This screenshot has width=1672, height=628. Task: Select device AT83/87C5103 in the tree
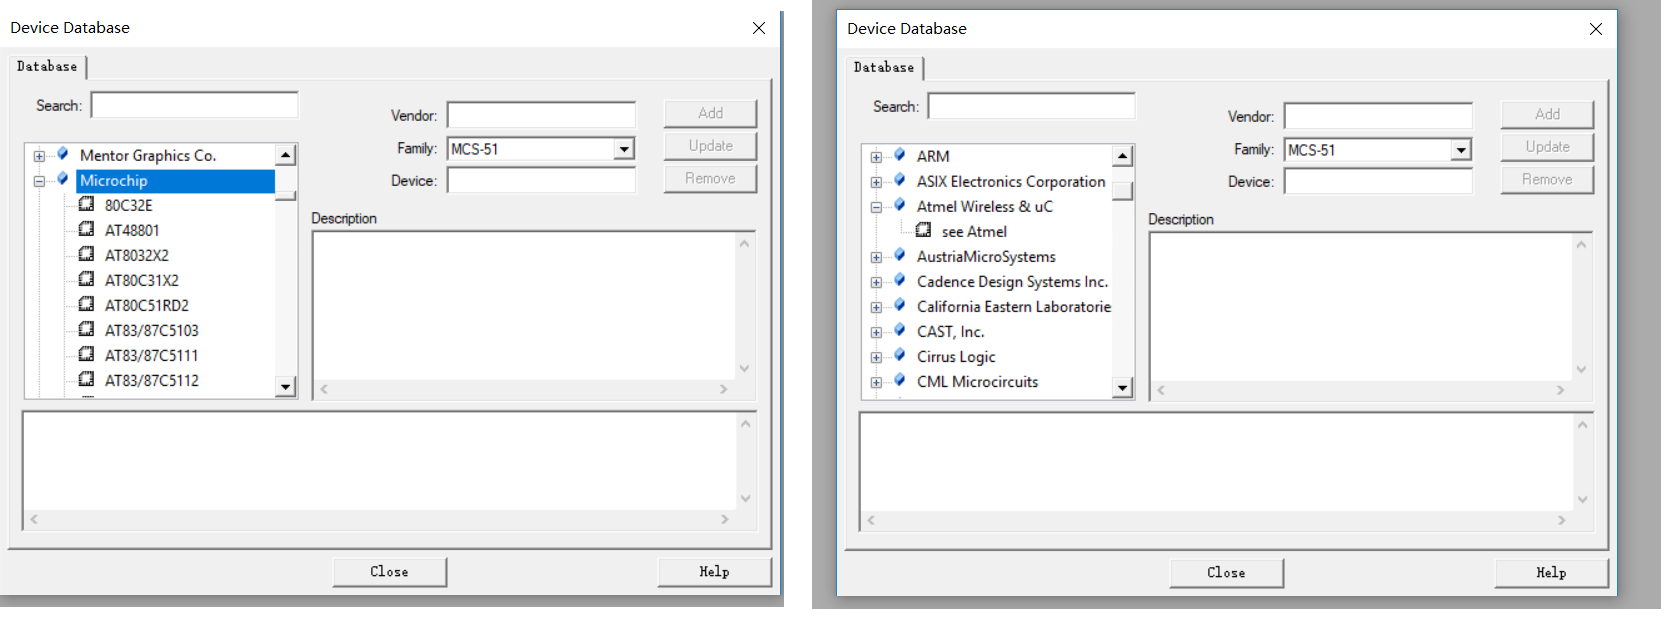(152, 331)
